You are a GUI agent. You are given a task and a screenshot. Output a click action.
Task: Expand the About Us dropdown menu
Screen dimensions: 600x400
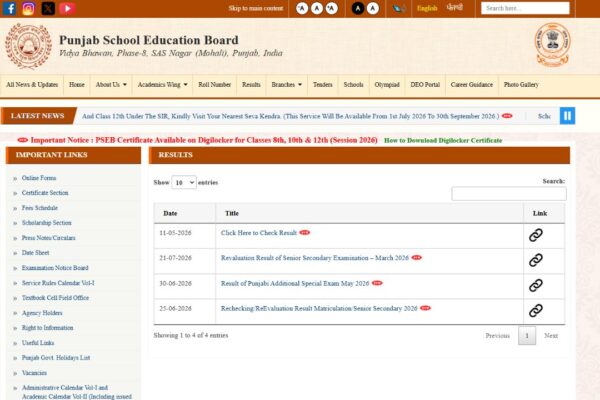tap(111, 85)
